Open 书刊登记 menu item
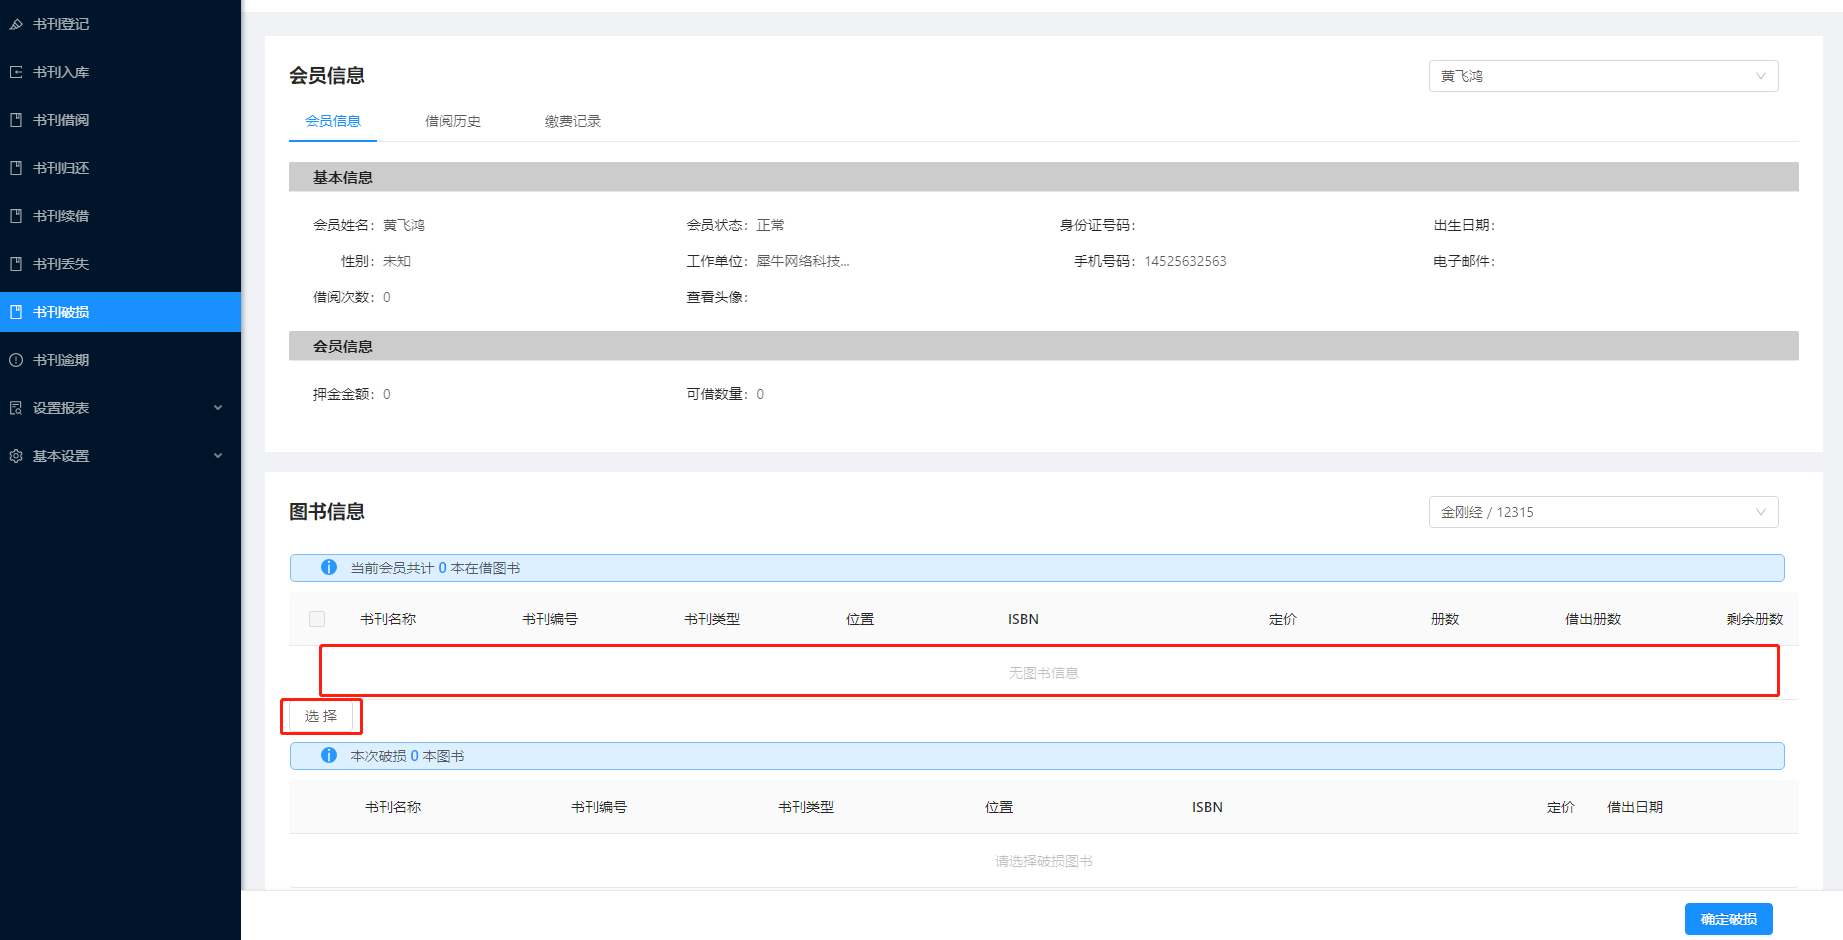 point(120,24)
